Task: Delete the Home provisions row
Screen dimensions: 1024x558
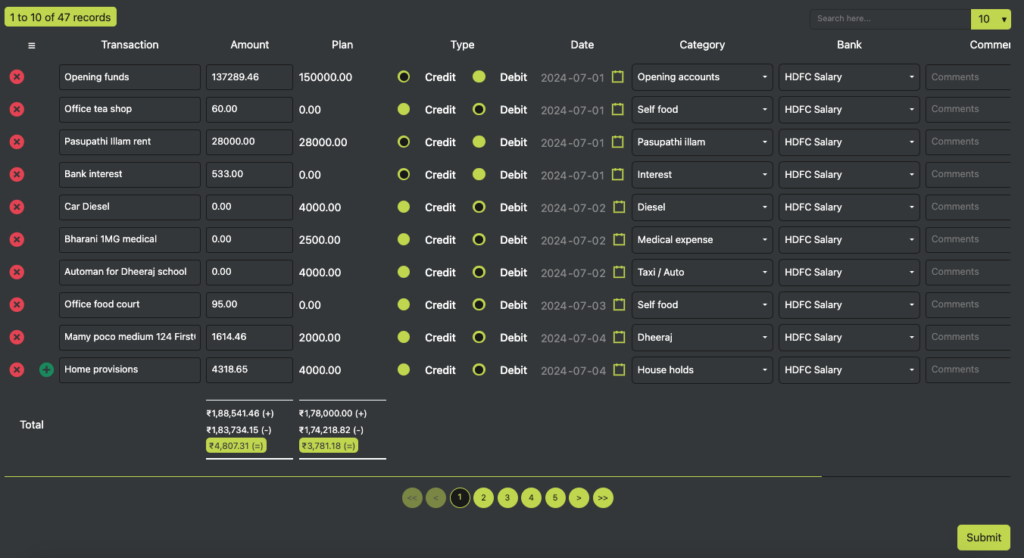Action: (17, 370)
